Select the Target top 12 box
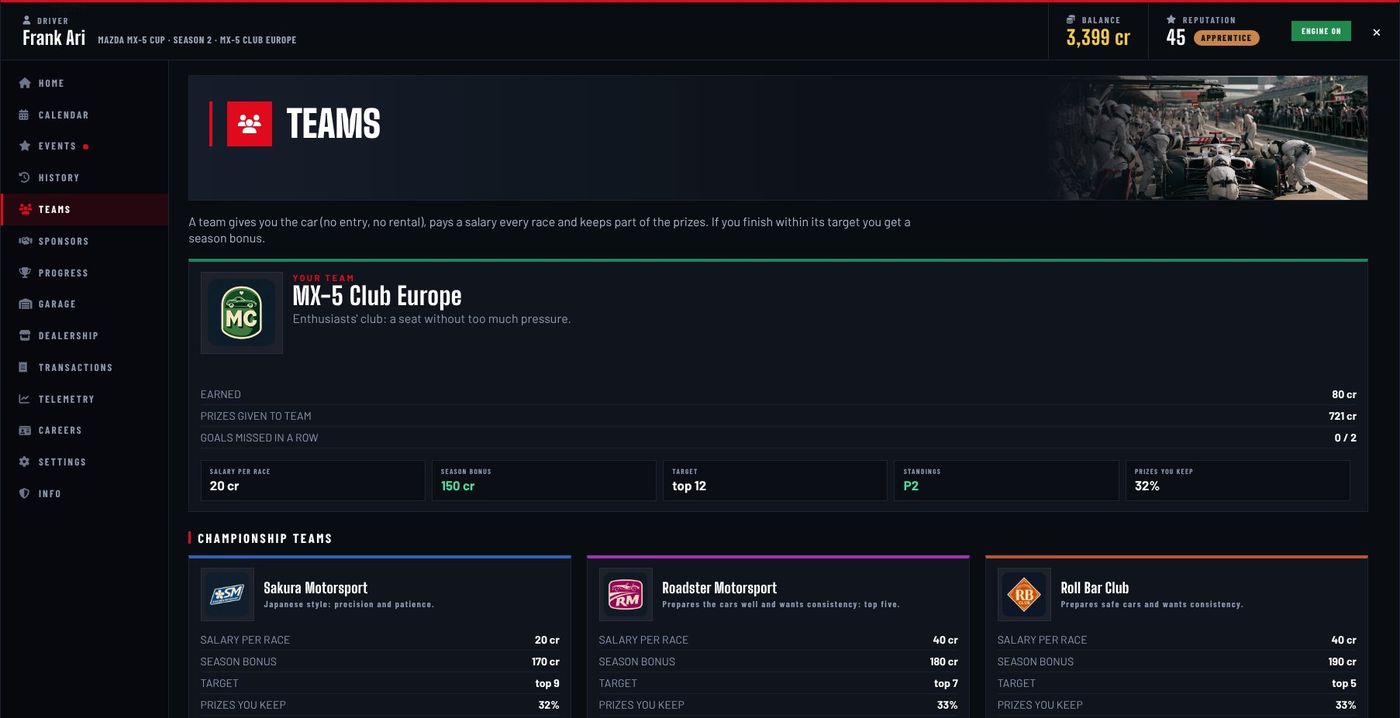Image resolution: width=1400 pixels, height=718 pixels. point(775,480)
